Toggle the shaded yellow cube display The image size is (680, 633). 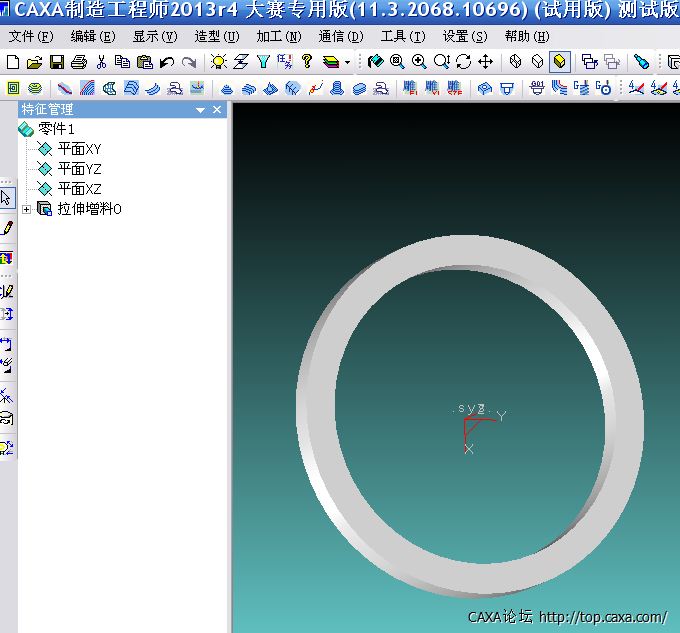(559, 62)
